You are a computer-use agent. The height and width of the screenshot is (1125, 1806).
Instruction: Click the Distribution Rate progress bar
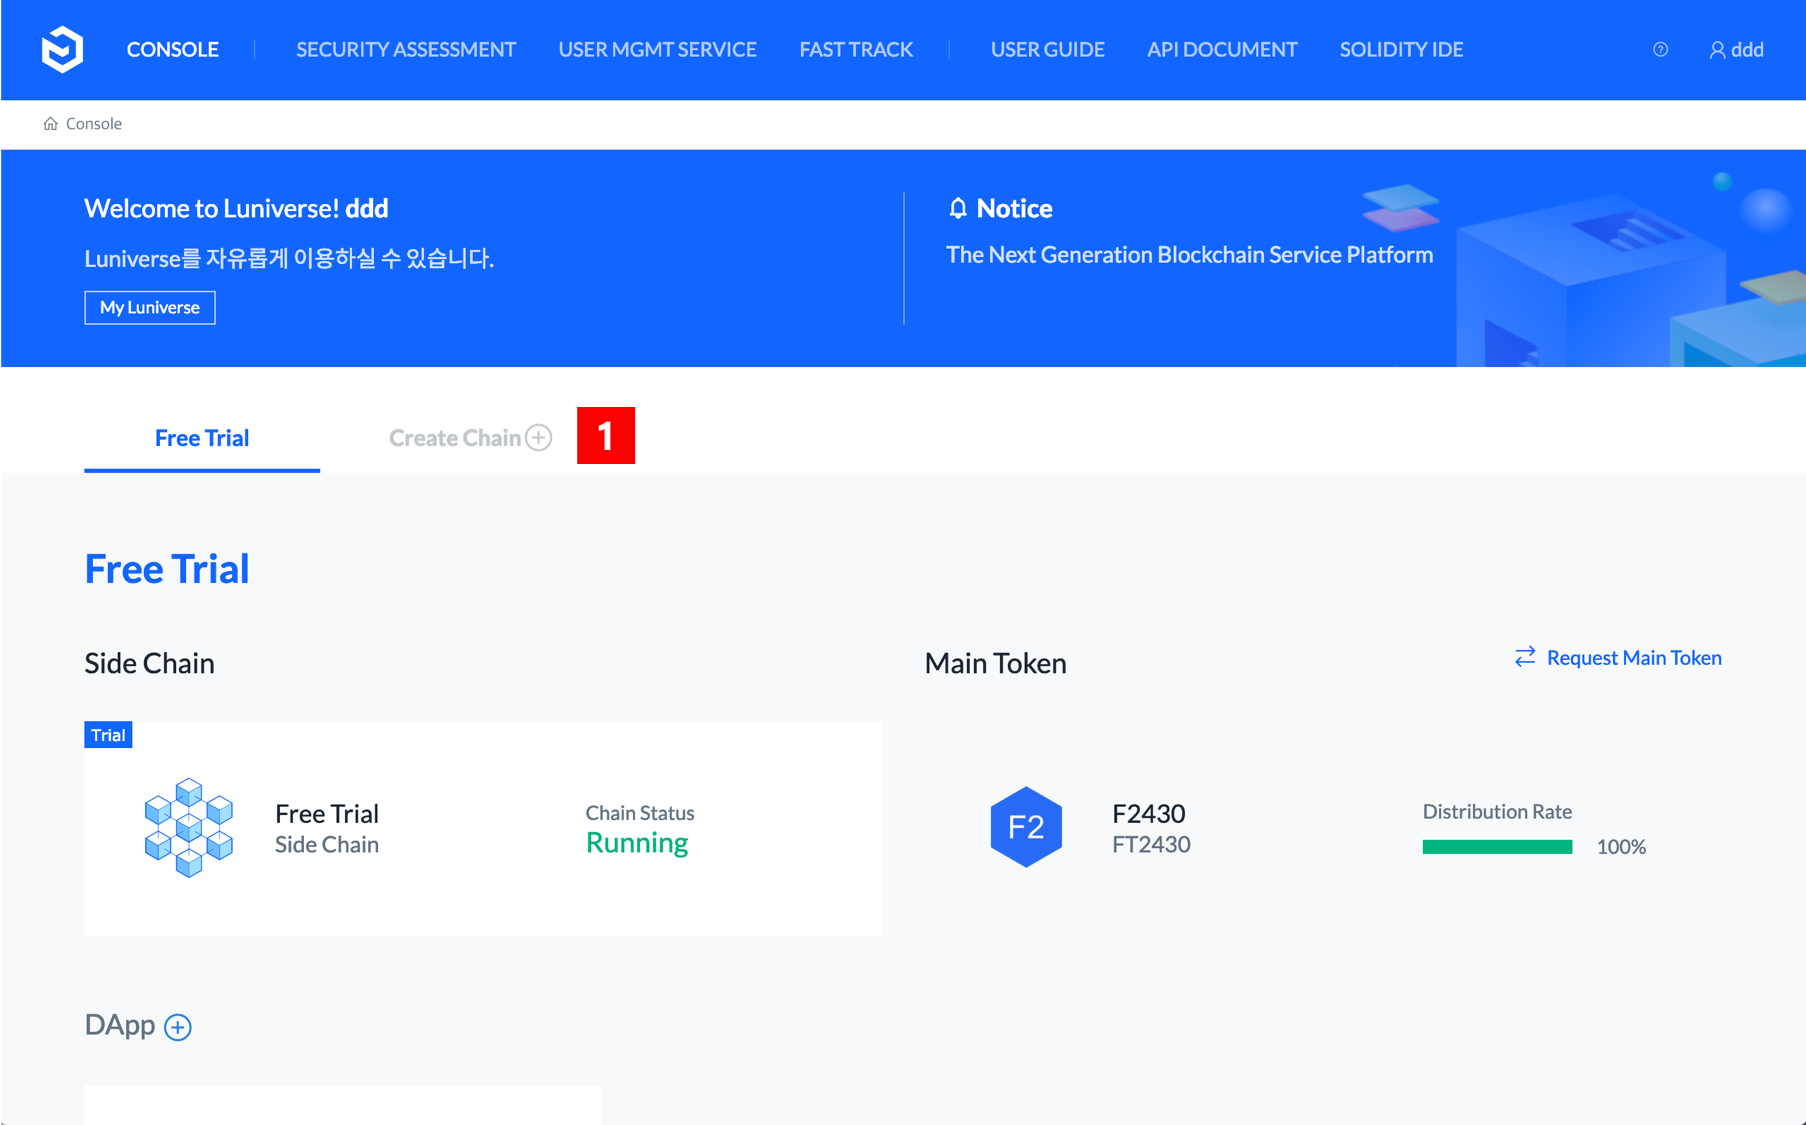[x=1497, y=847]
